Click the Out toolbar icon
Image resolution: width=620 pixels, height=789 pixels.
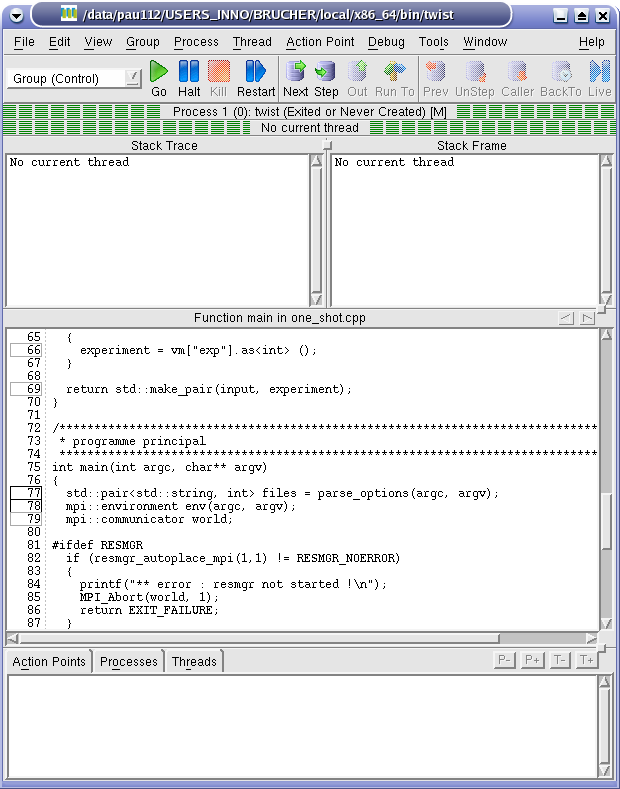click(x=357, y=71)
